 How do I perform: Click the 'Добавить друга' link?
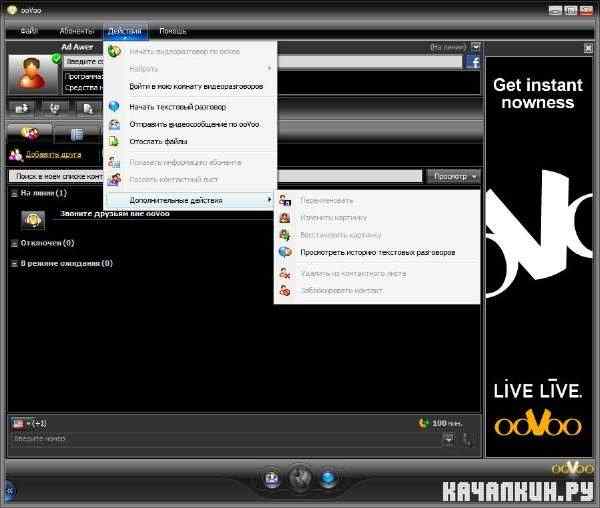click(x=53, y=155)
